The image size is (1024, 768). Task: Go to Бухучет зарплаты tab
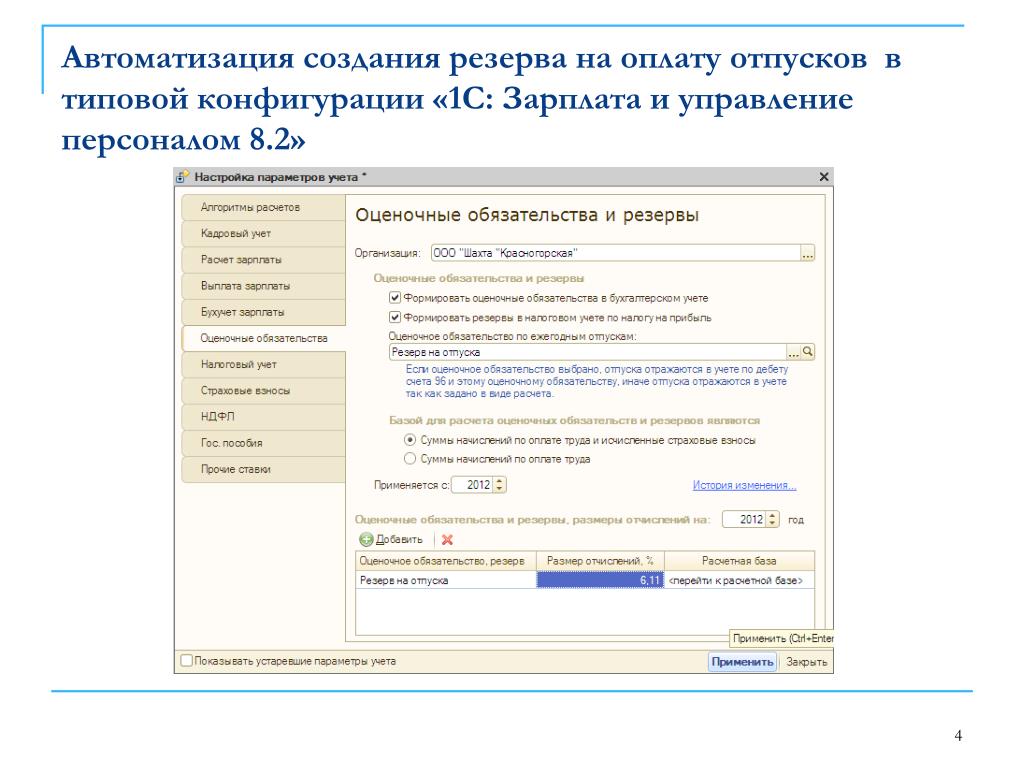click(x=263, y=312)
